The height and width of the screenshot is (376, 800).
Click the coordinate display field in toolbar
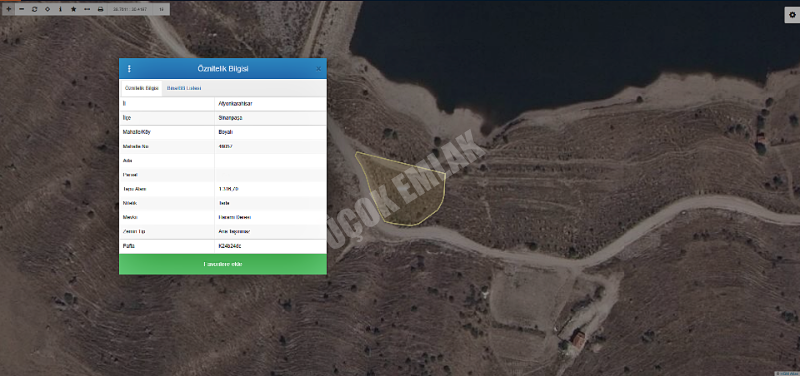pyautogui.click(x=130, y=9)
